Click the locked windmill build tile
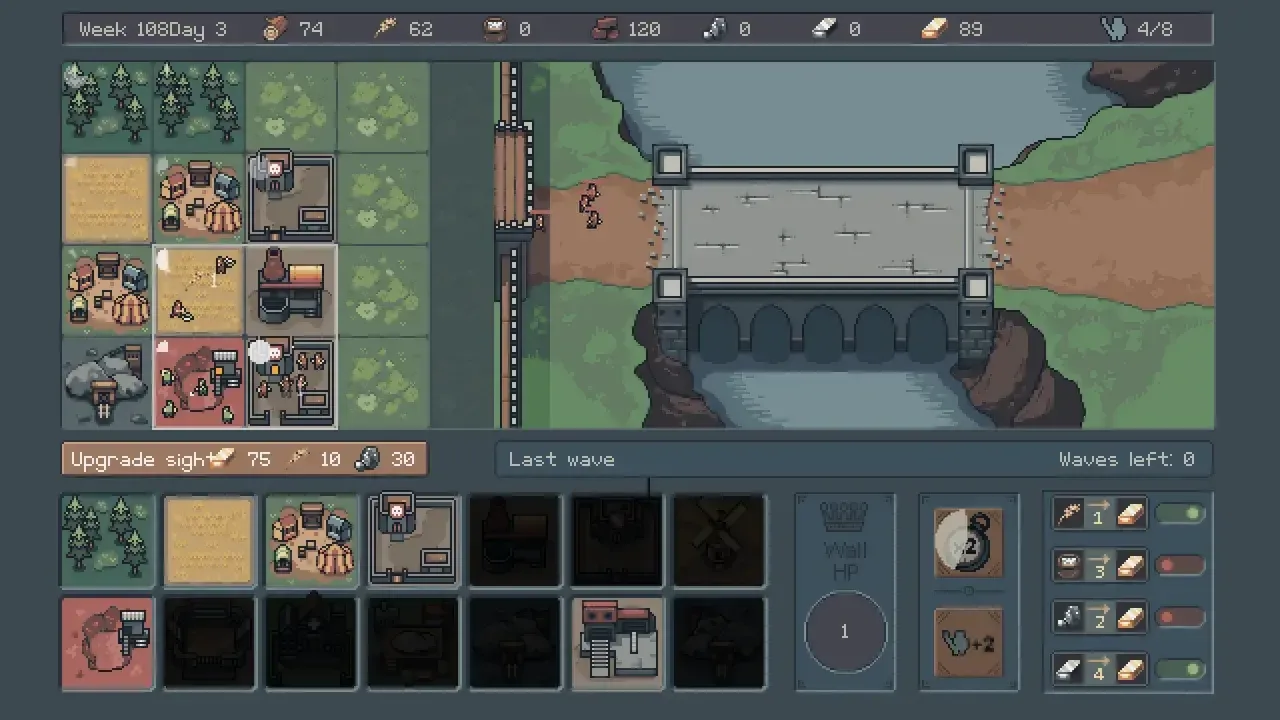The image size is (1280, 720). (720, 540)
